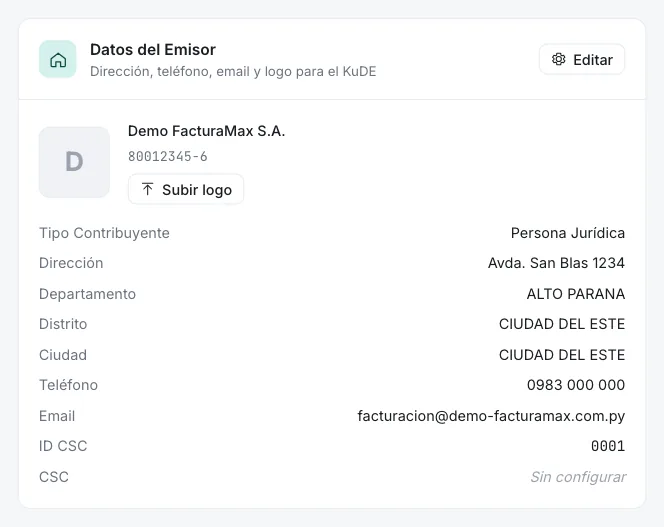Screen dimensions: 664x527
Task: Click the phone number 0983 000 000
Action: pyautogui.click(x=576, y=385)
